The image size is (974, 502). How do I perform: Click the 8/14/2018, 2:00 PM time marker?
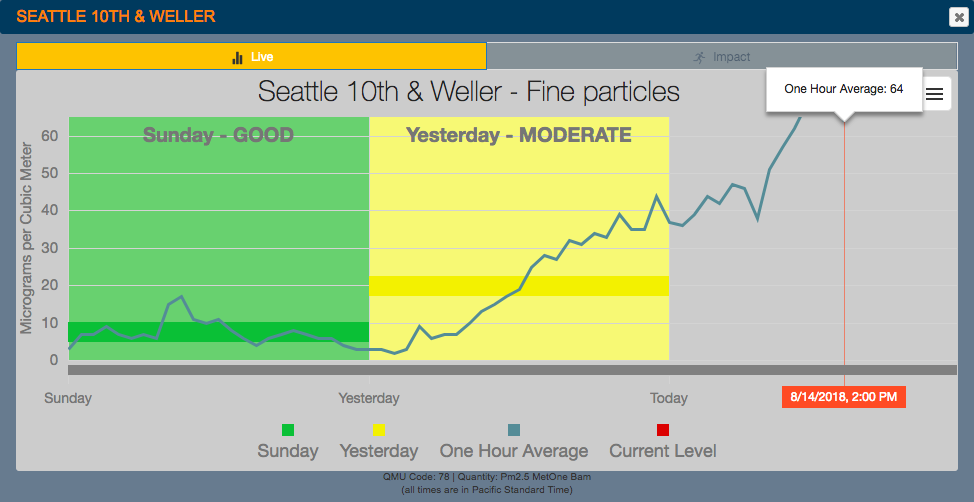[x=844, y=397]
